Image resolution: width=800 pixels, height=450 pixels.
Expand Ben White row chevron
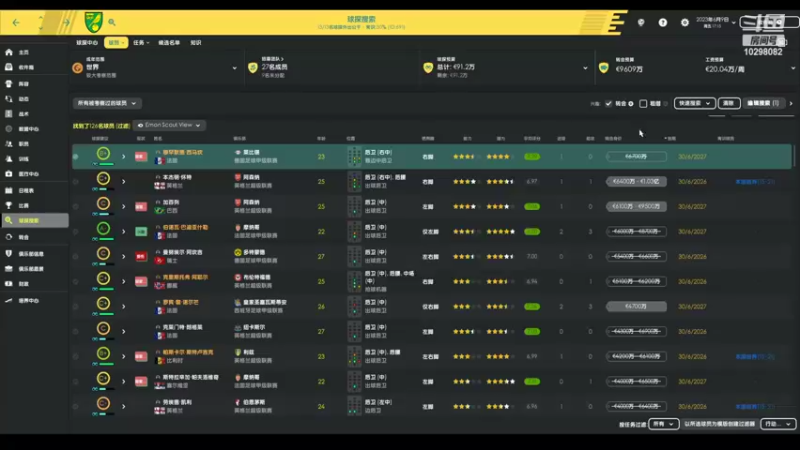pos(123,182)
